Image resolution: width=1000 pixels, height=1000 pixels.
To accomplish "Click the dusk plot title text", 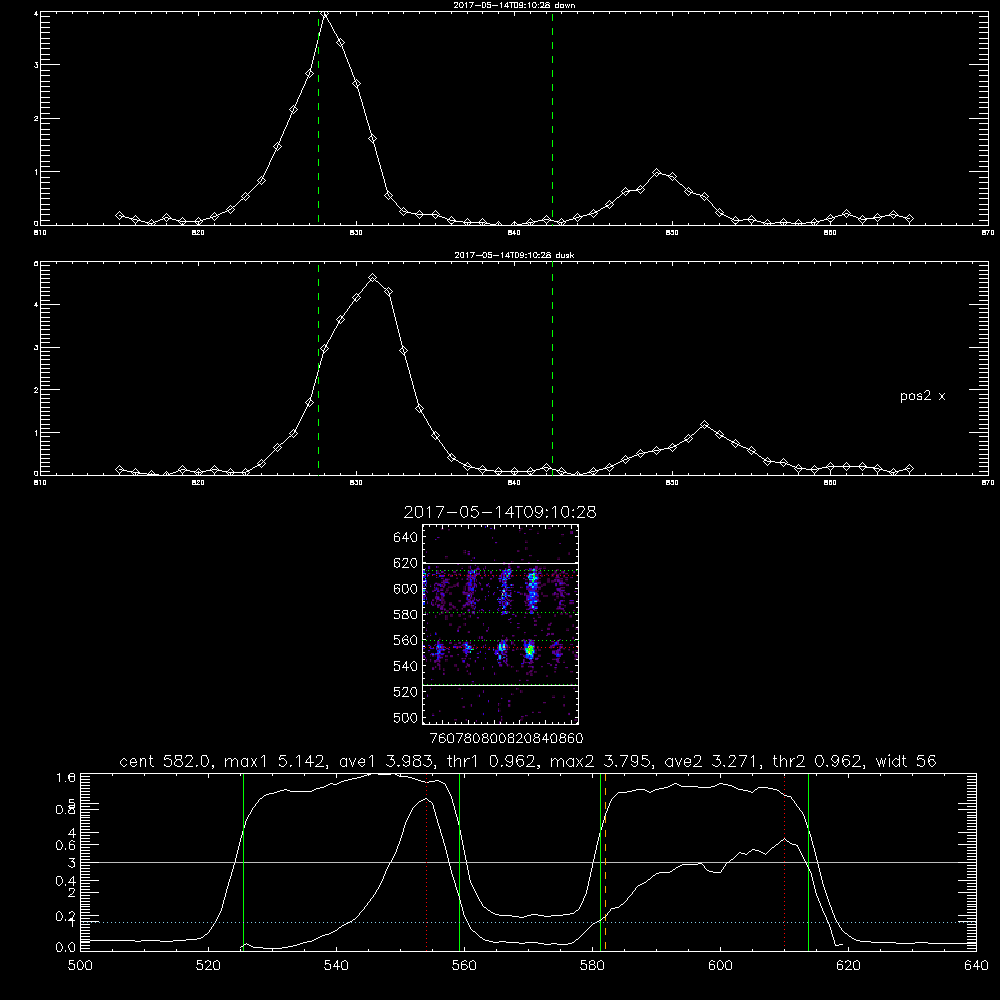I will click(x=514, y=255).
